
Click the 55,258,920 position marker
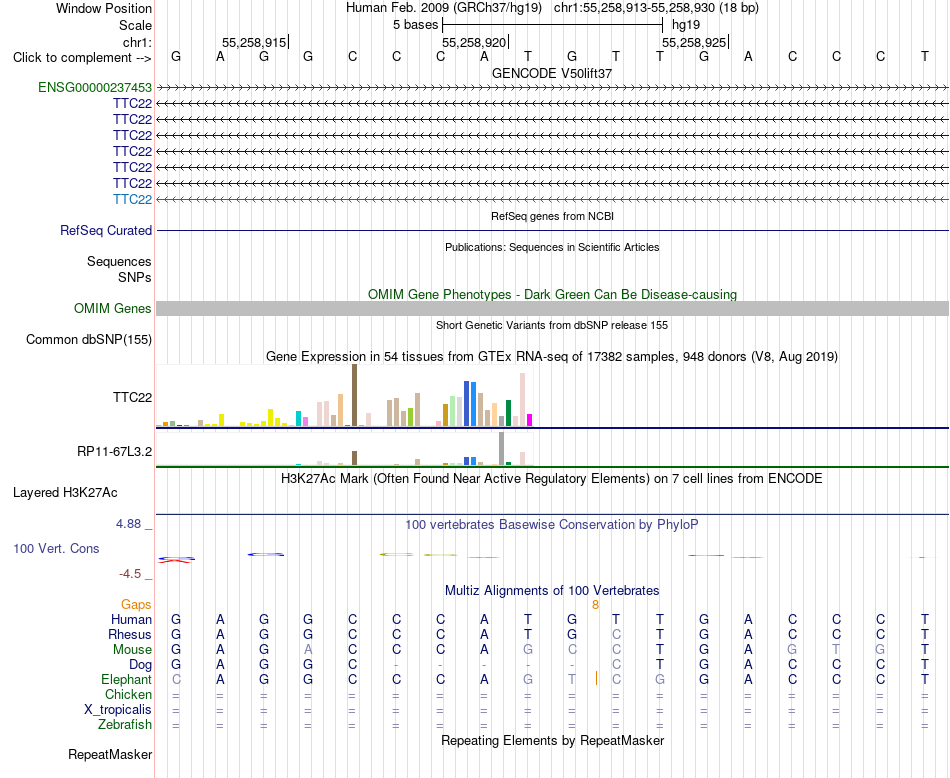click(x=474, y=42)
